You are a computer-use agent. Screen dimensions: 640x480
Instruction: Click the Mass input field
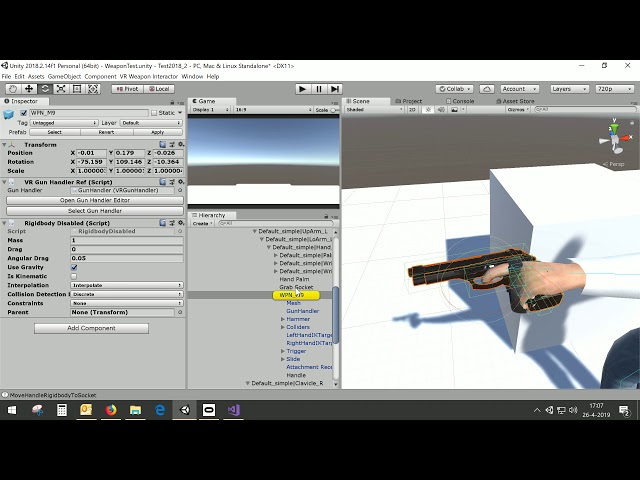[127, 240]
